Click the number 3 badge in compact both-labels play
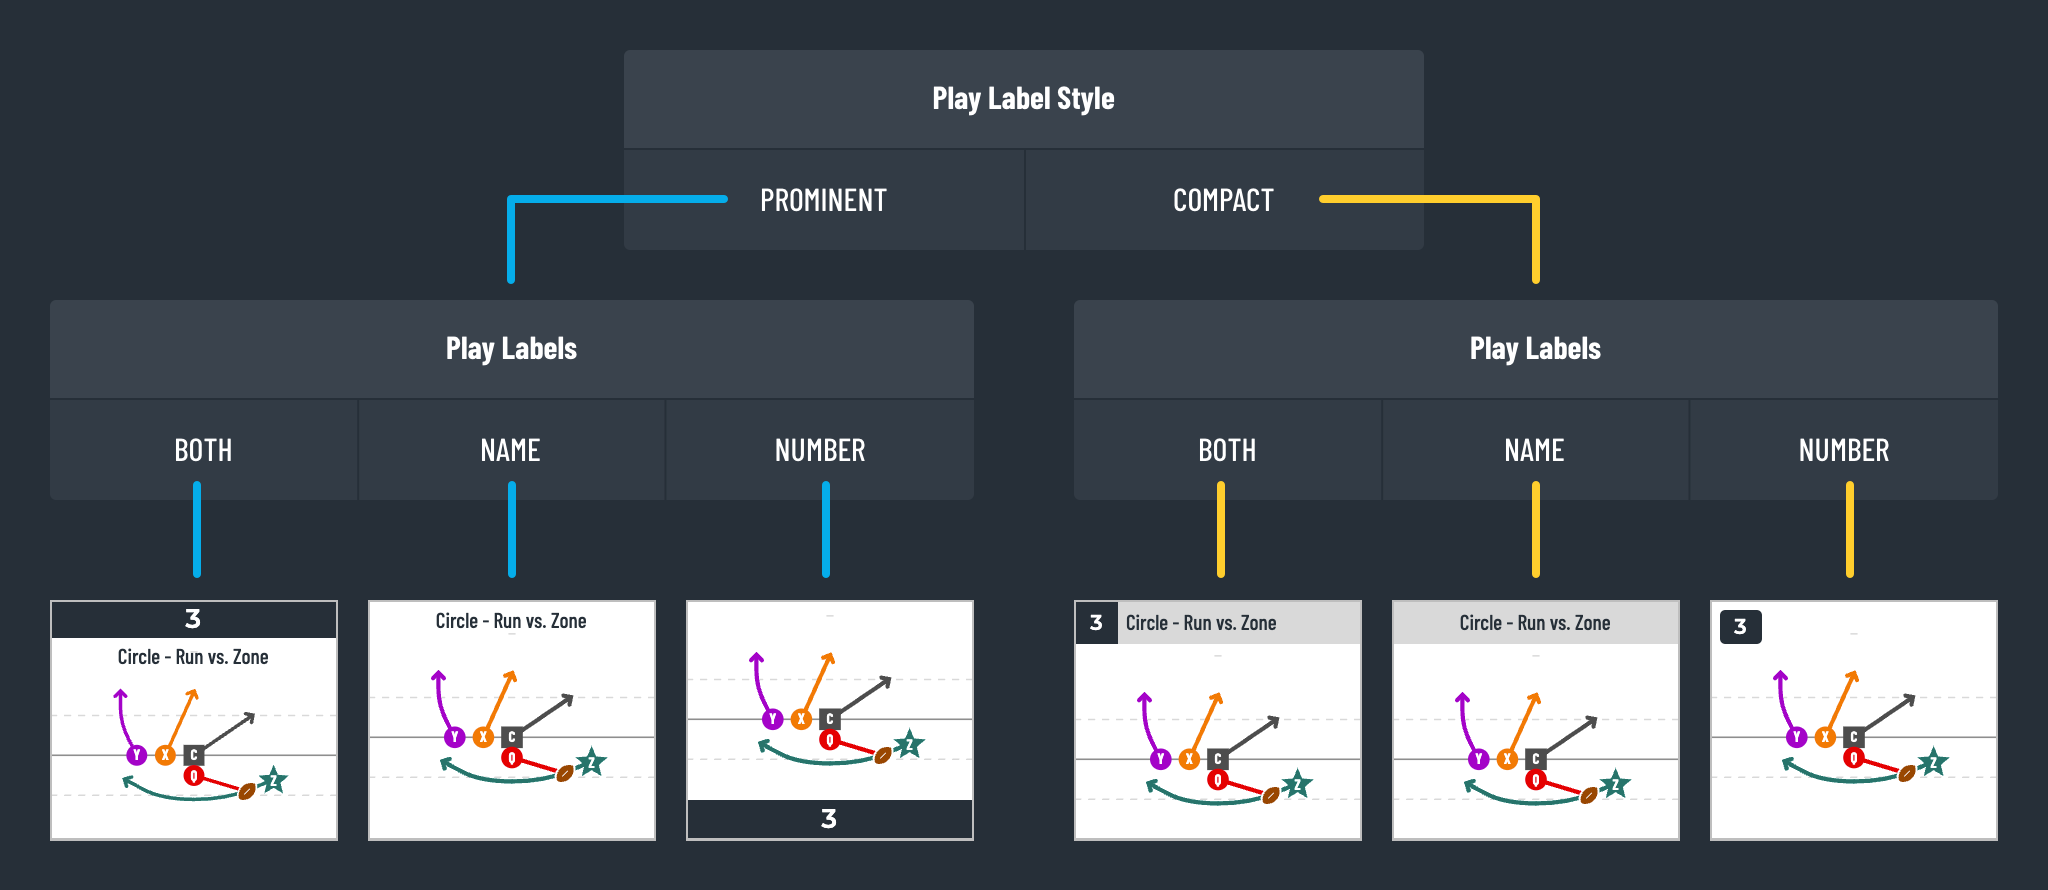 pos(1097,623)
